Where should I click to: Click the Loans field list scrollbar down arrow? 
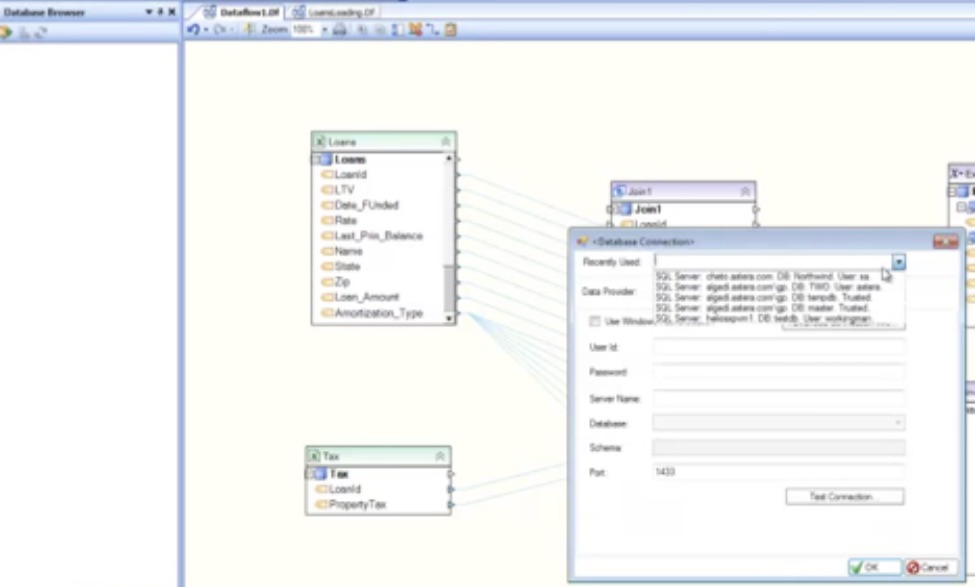click(x=449, y=318)
